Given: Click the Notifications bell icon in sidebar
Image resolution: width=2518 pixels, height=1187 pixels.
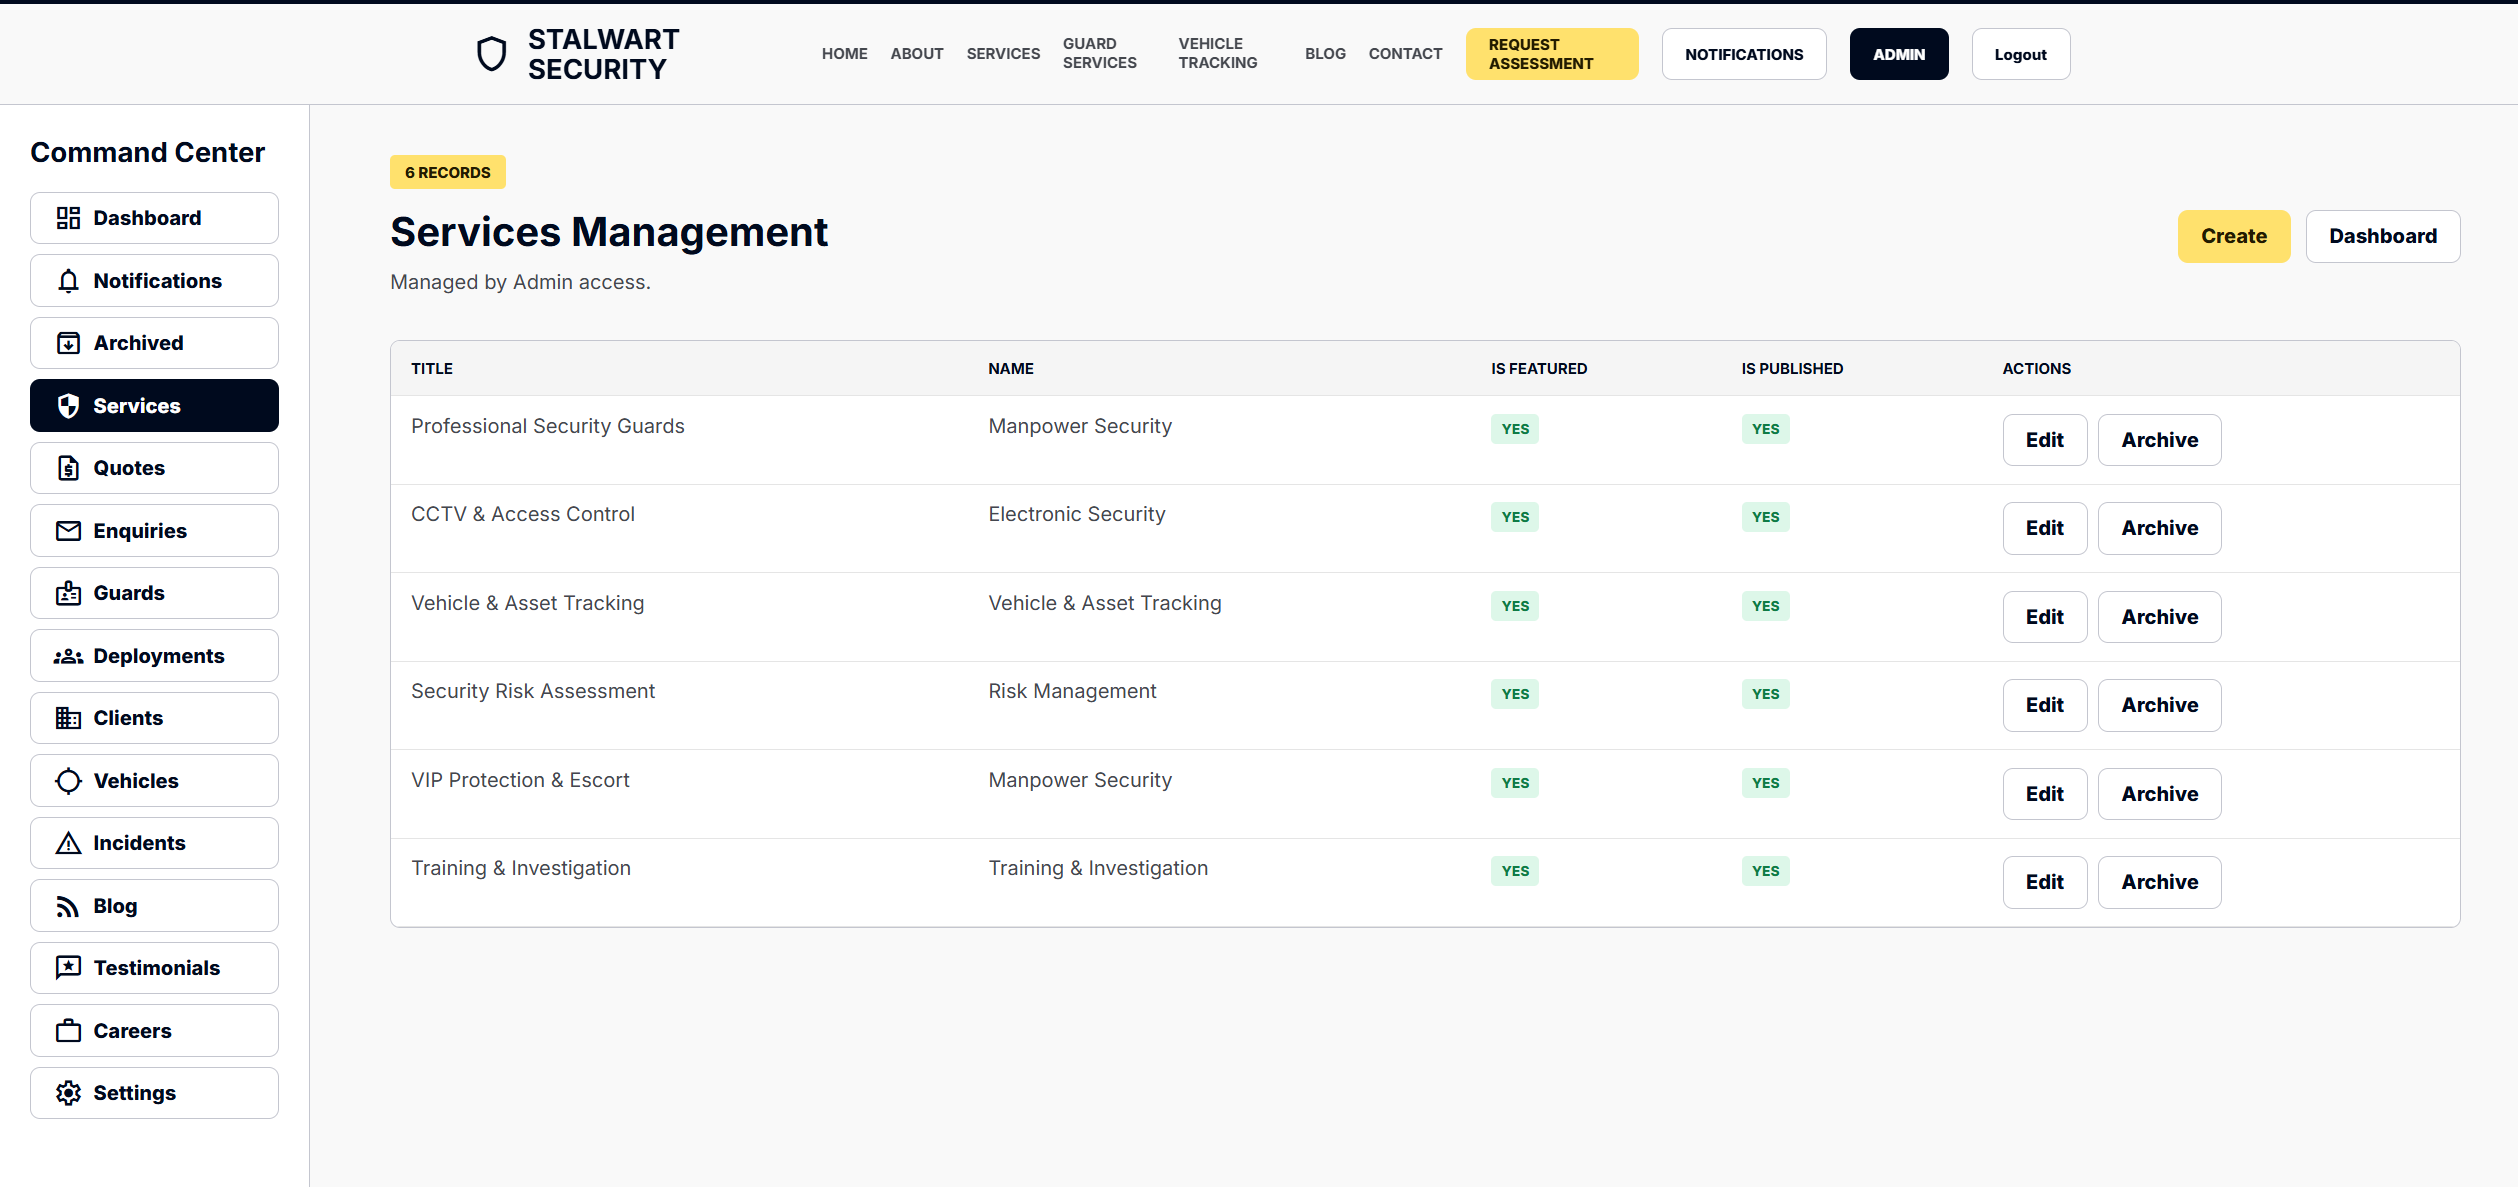Looking at the screenshot, I should (68, 281).
